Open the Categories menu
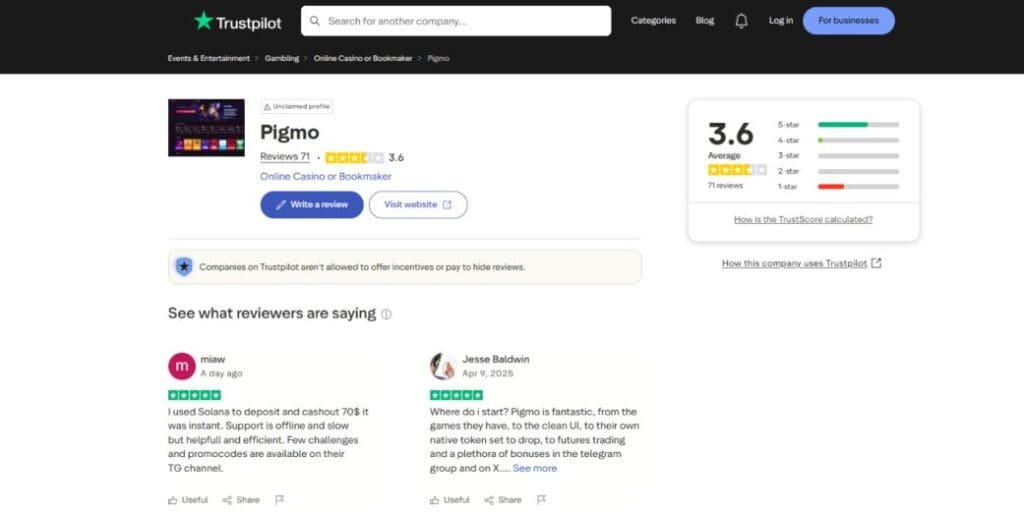This screenshot has height=515, width=1024. [x=653, y=21]
